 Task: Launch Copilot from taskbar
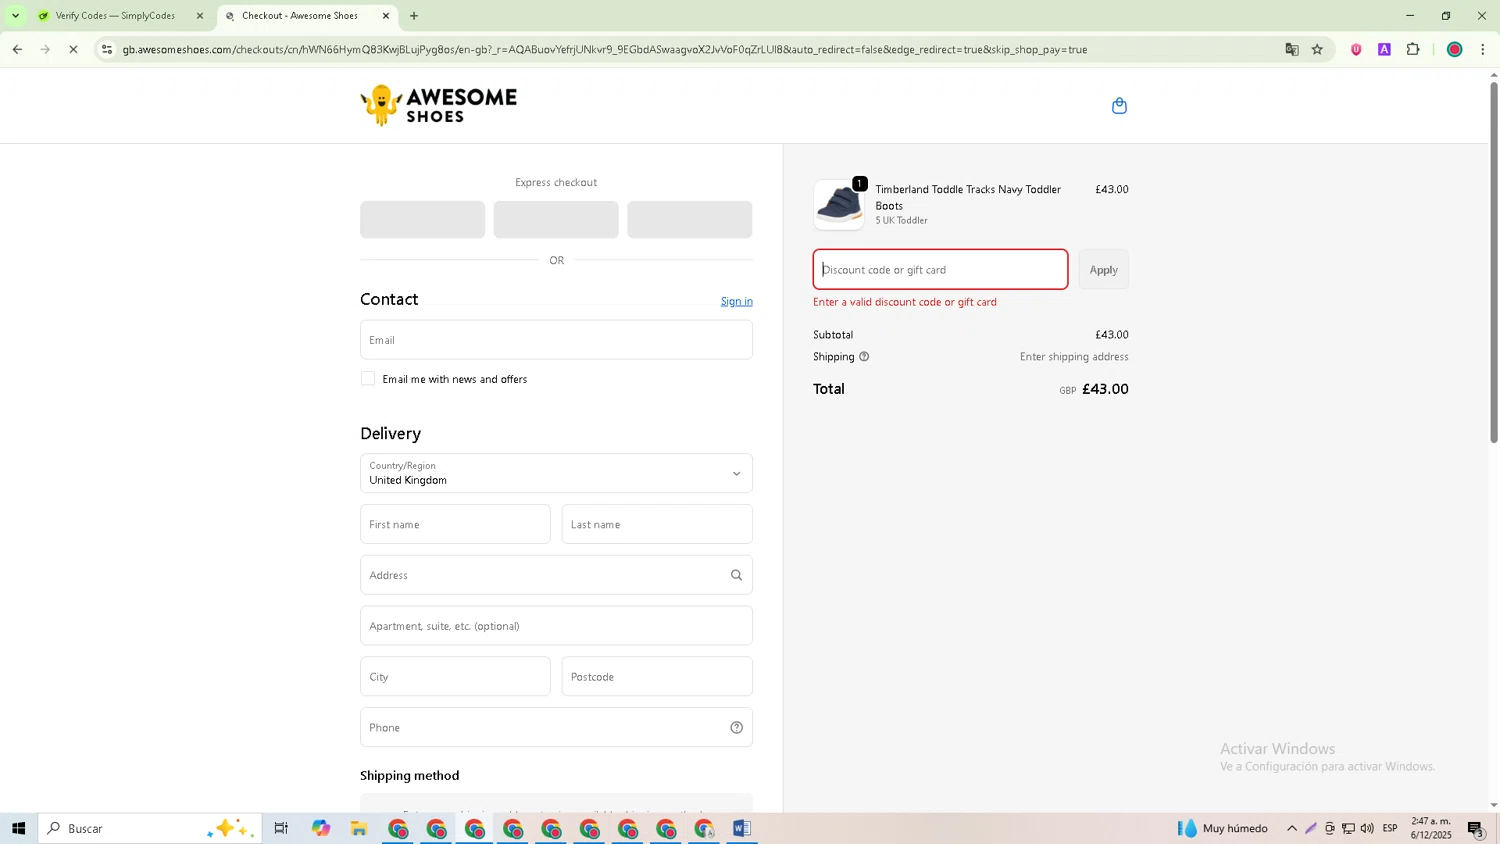[320, 828]
